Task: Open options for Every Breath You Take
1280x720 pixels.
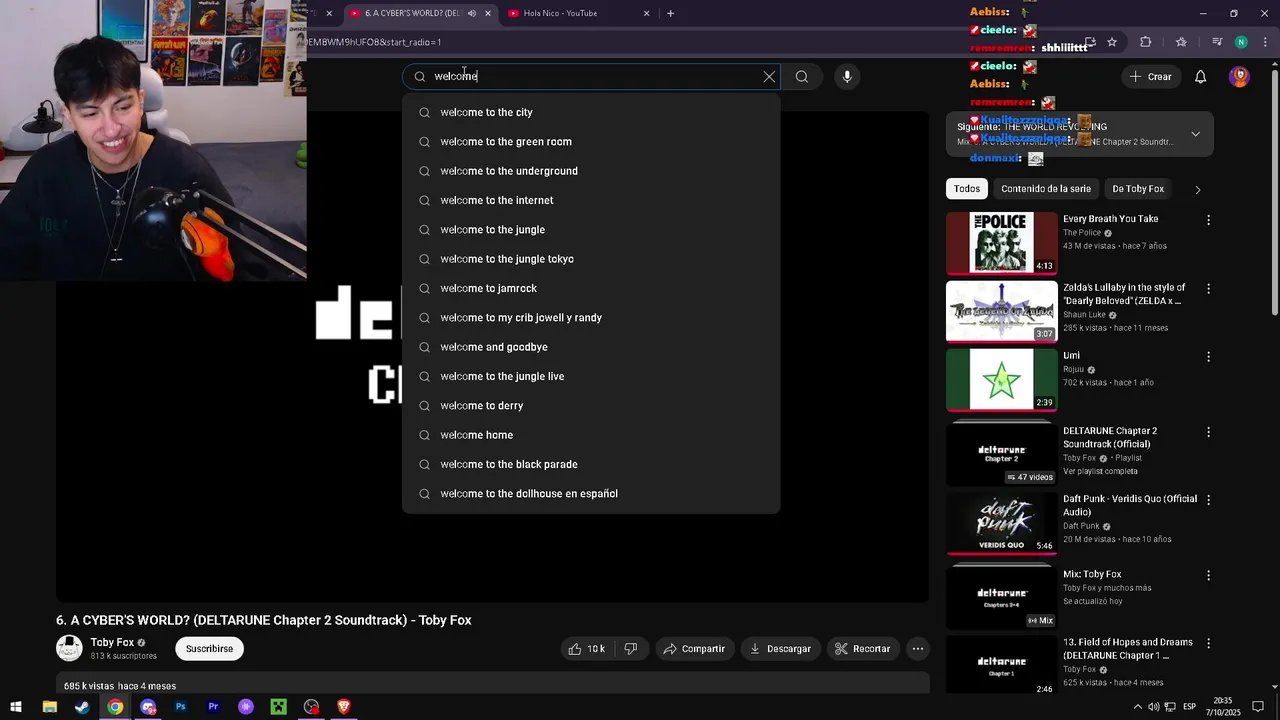Action: click(1208, 220)
